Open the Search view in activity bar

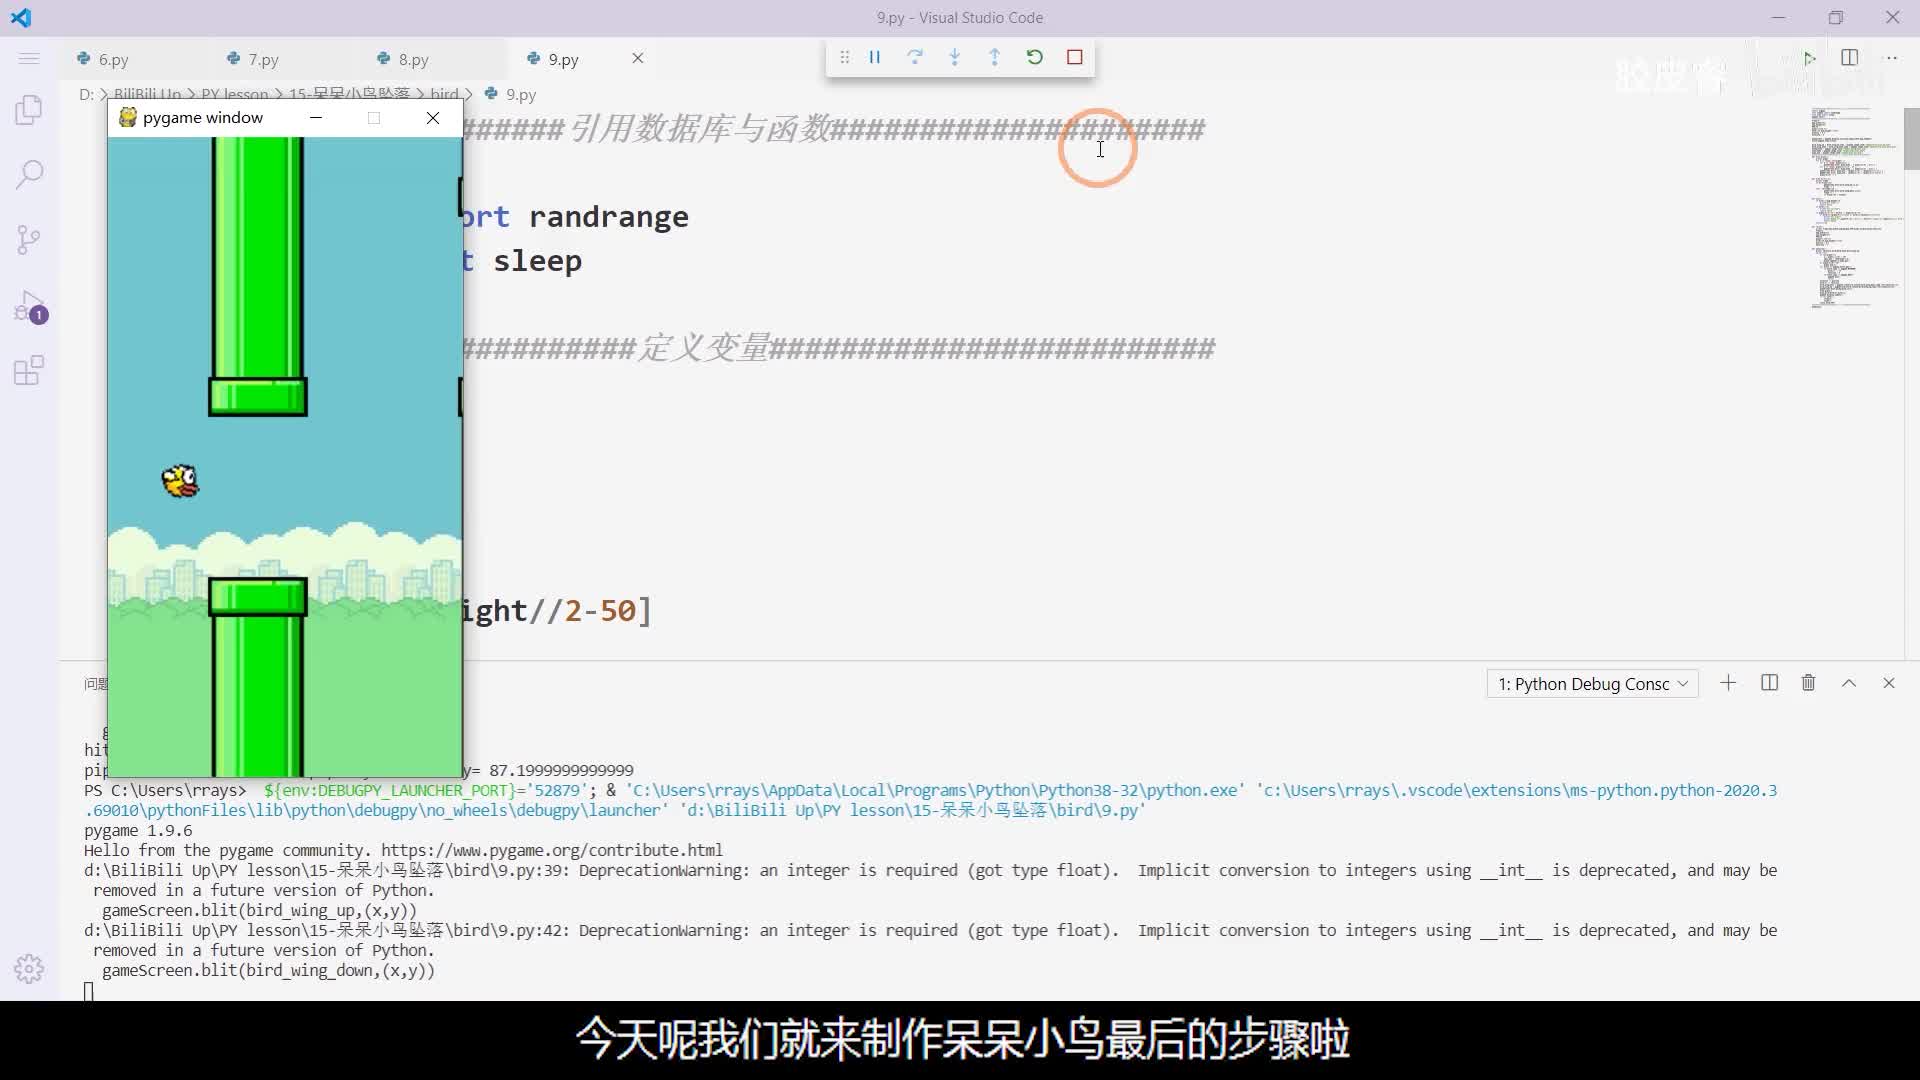point(29,175)
